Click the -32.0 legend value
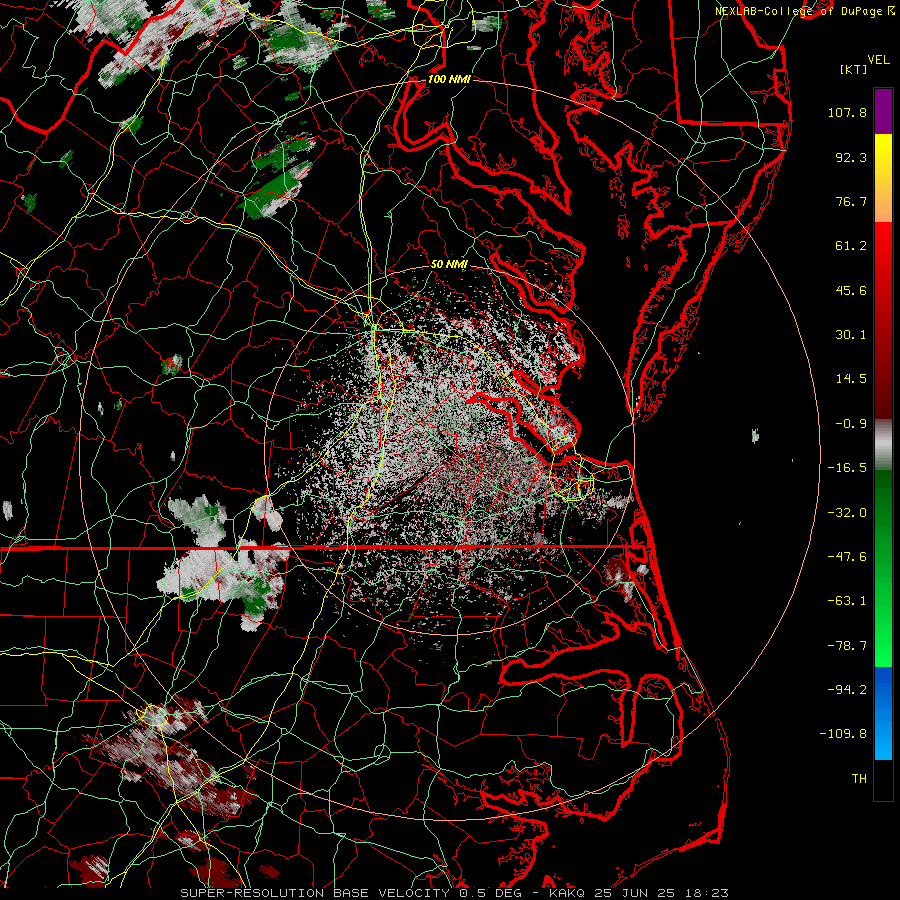Viewport: 900px width, 900px height. (x=847, y=513)
